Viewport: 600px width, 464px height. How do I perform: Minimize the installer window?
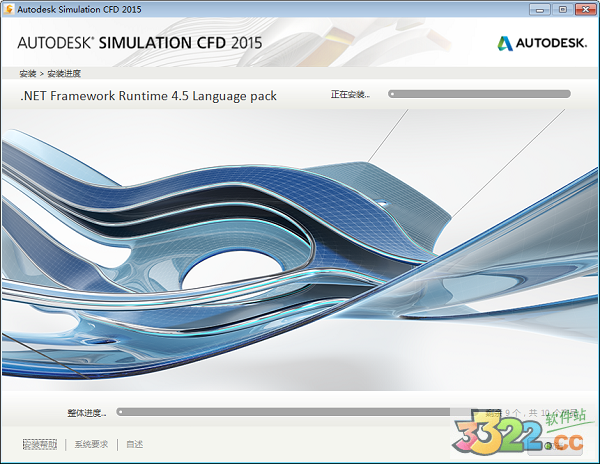pos(542,9)
